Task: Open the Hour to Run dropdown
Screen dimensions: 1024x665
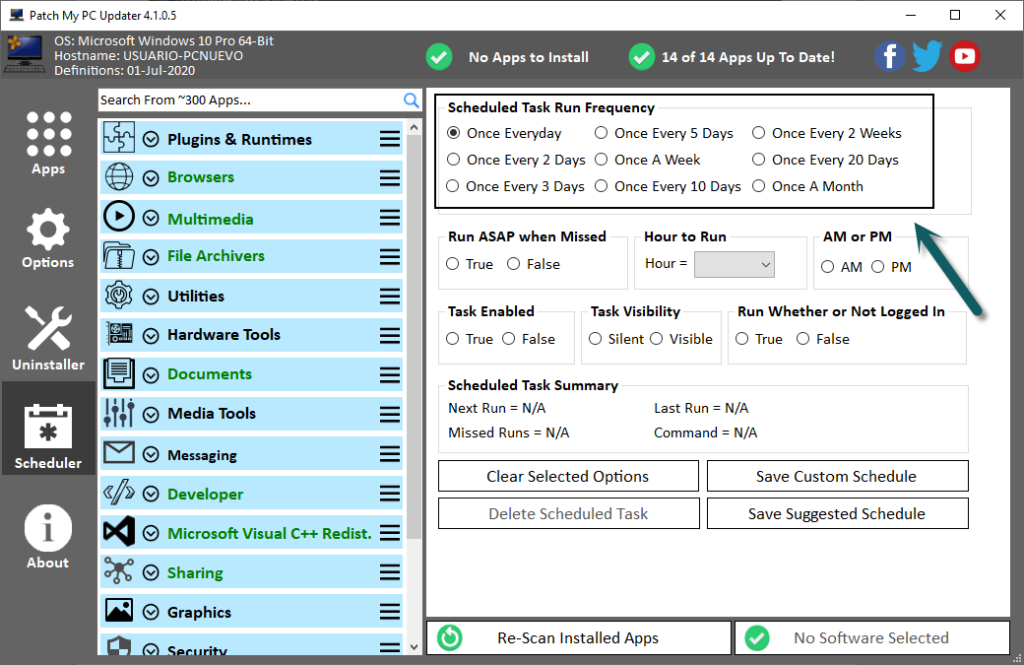Action: pos(734,265)
